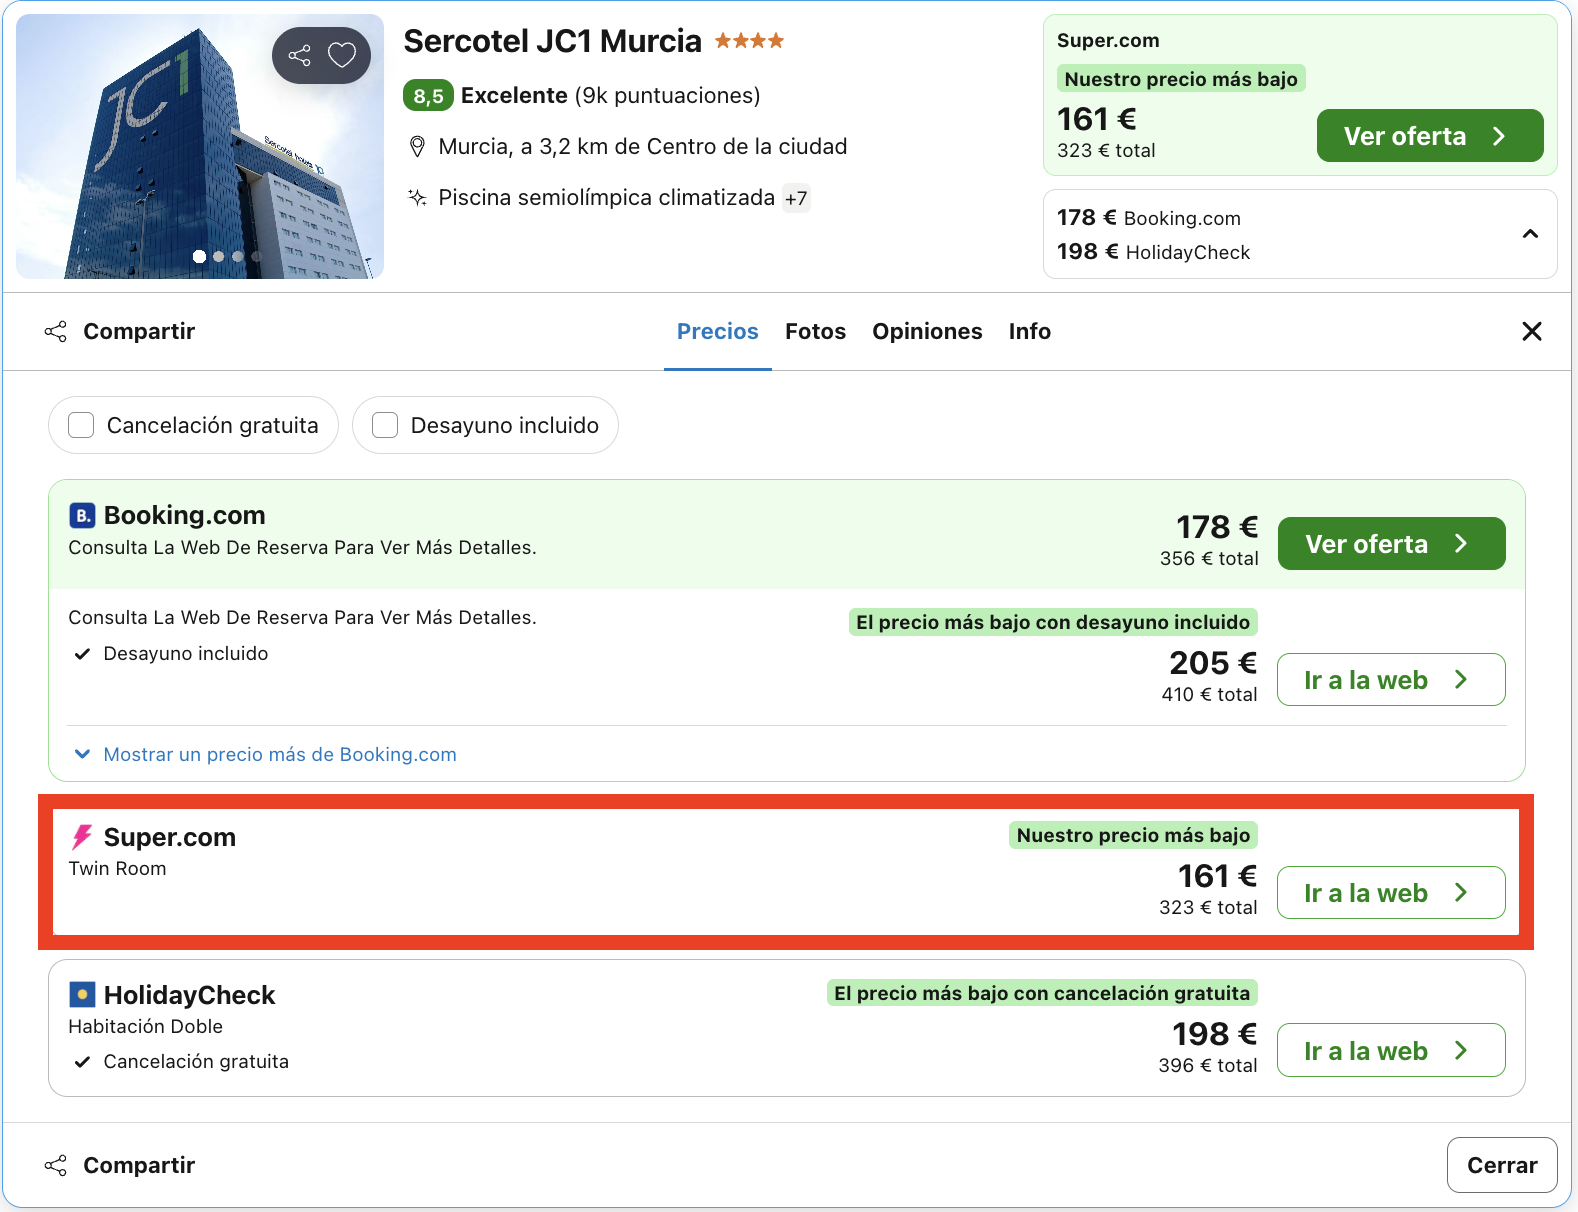Click the location pin icon beside Murcia
The width and height of the screenshot is (1578, 1212).
[418, 147]
